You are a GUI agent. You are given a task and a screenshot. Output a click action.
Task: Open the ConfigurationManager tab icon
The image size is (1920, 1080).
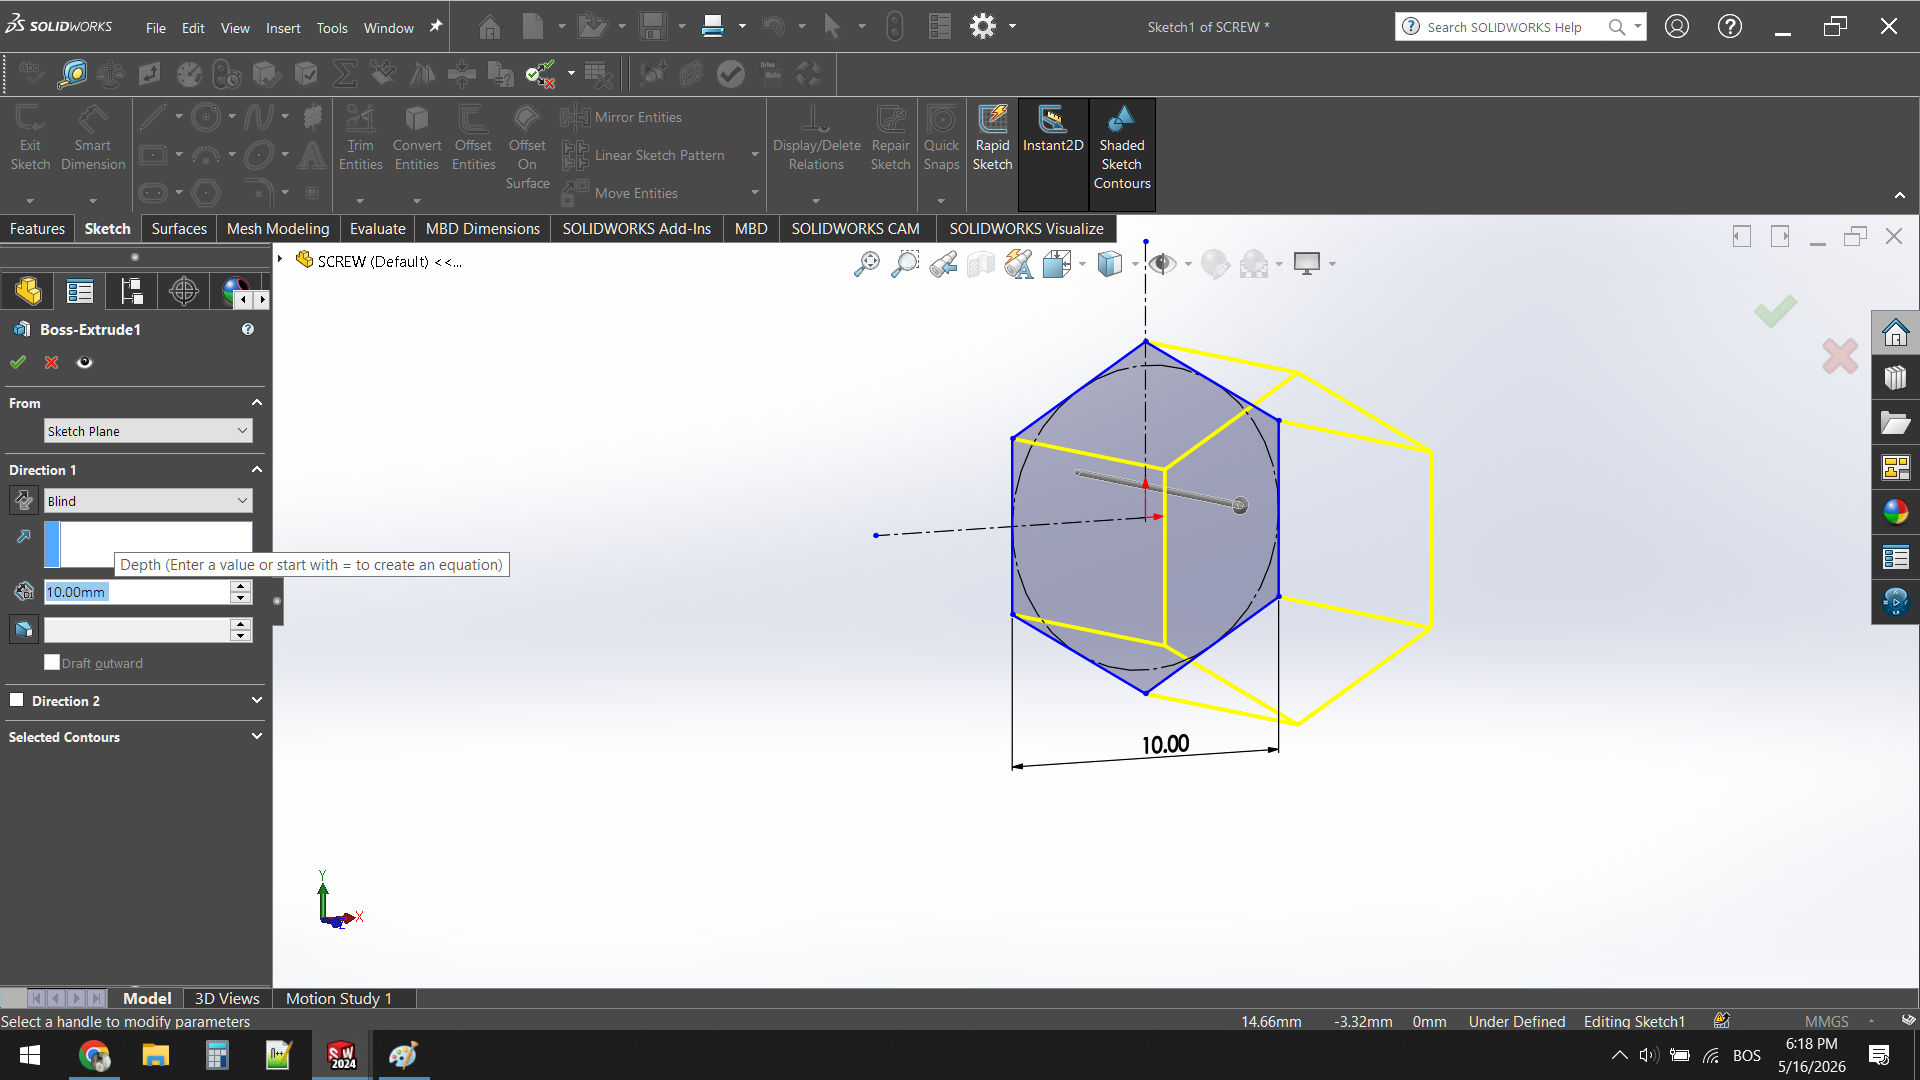[x=132, y=291]
